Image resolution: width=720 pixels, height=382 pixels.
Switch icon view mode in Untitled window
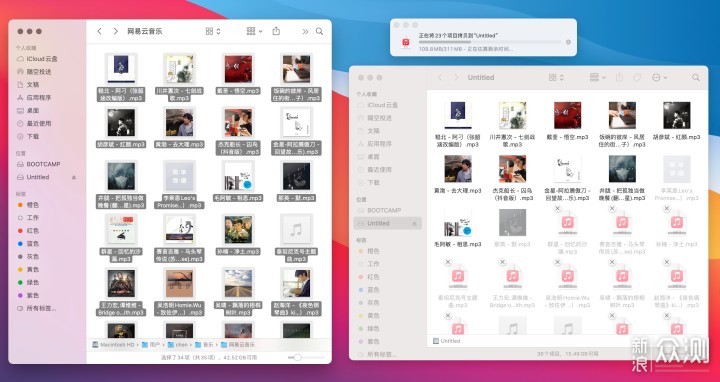[556, 78]
